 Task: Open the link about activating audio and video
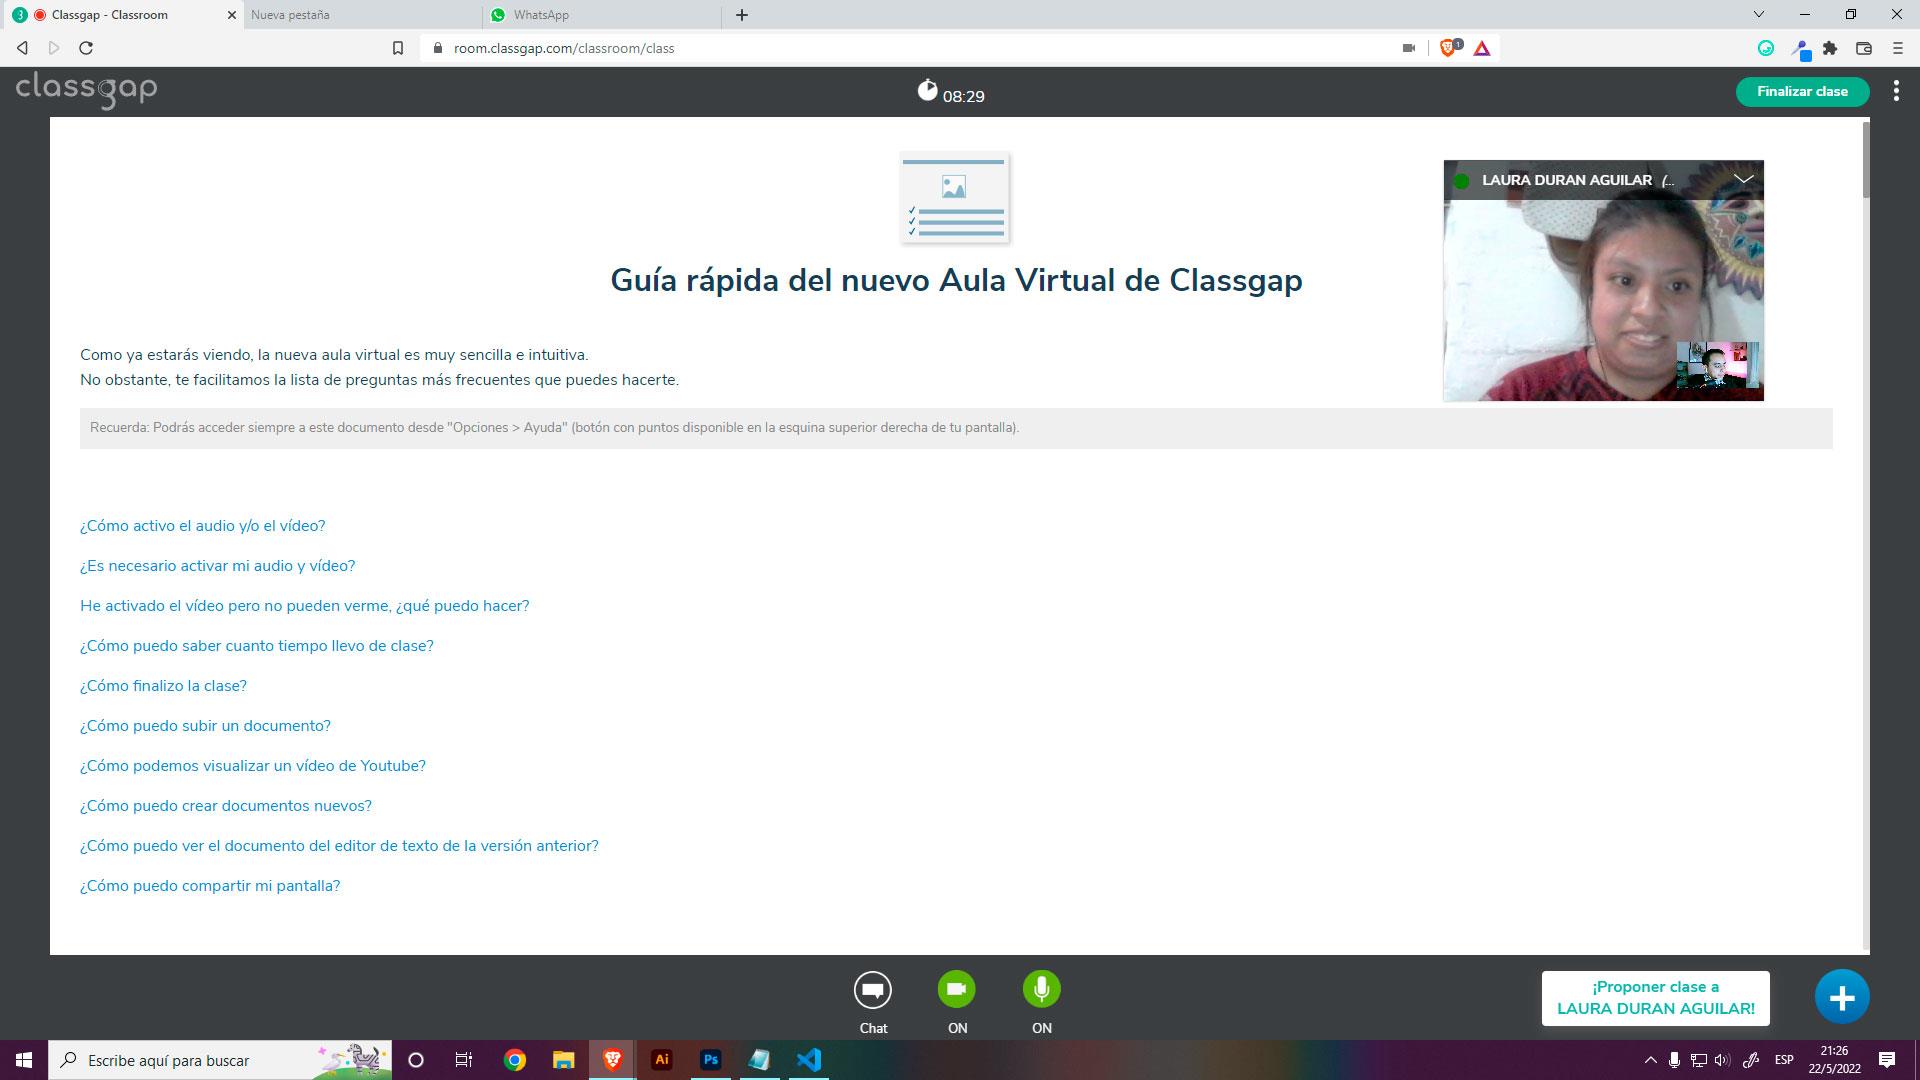[x=202, y=526]
